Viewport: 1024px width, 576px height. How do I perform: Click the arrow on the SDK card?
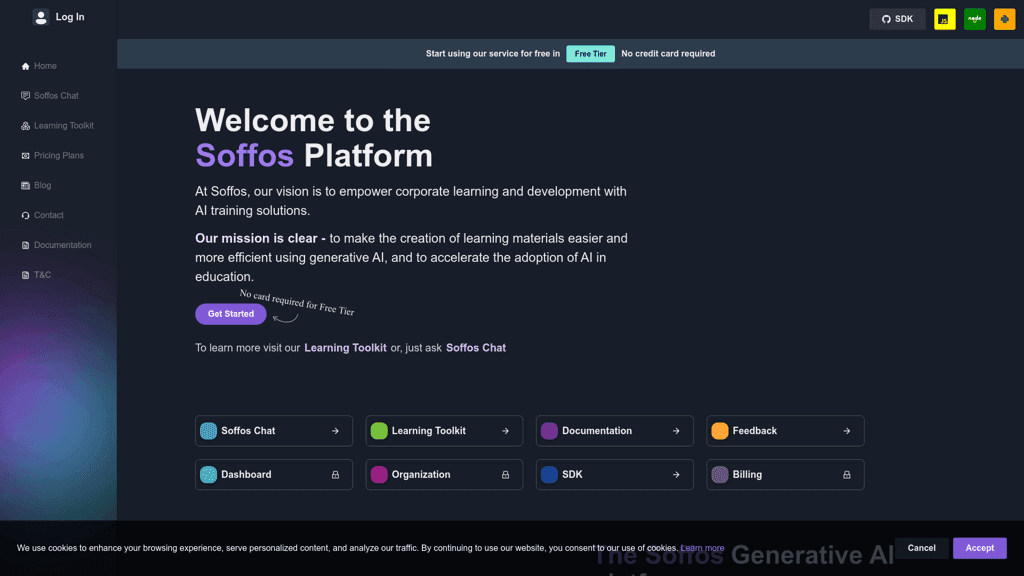pyautogui.click(x=676, y=475)
